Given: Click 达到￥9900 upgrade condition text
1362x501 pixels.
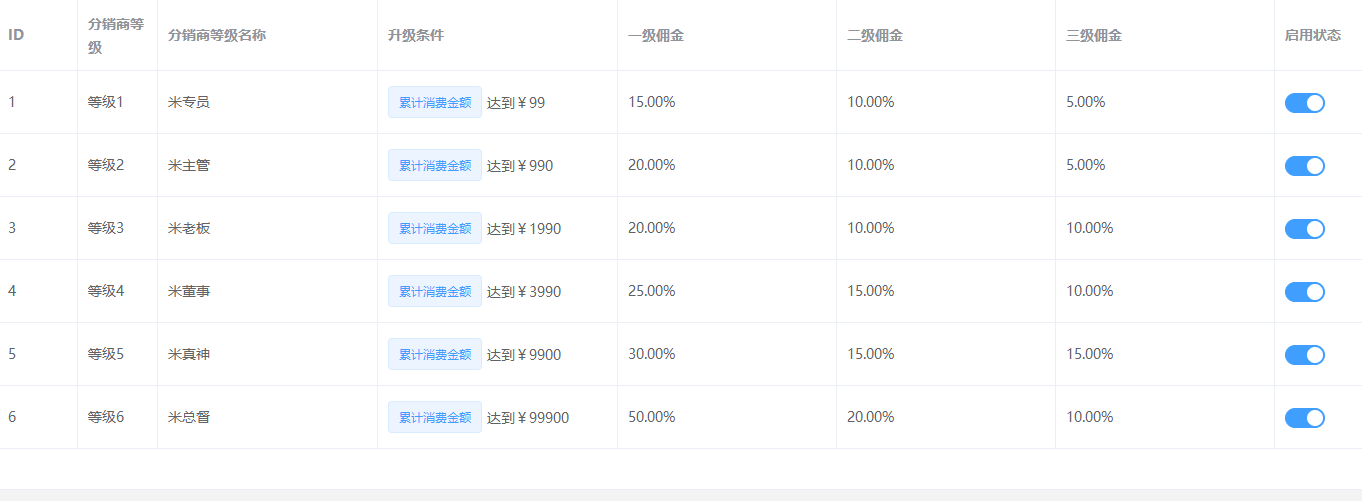Looking at the screenshot, I should (x=524, y=354).
